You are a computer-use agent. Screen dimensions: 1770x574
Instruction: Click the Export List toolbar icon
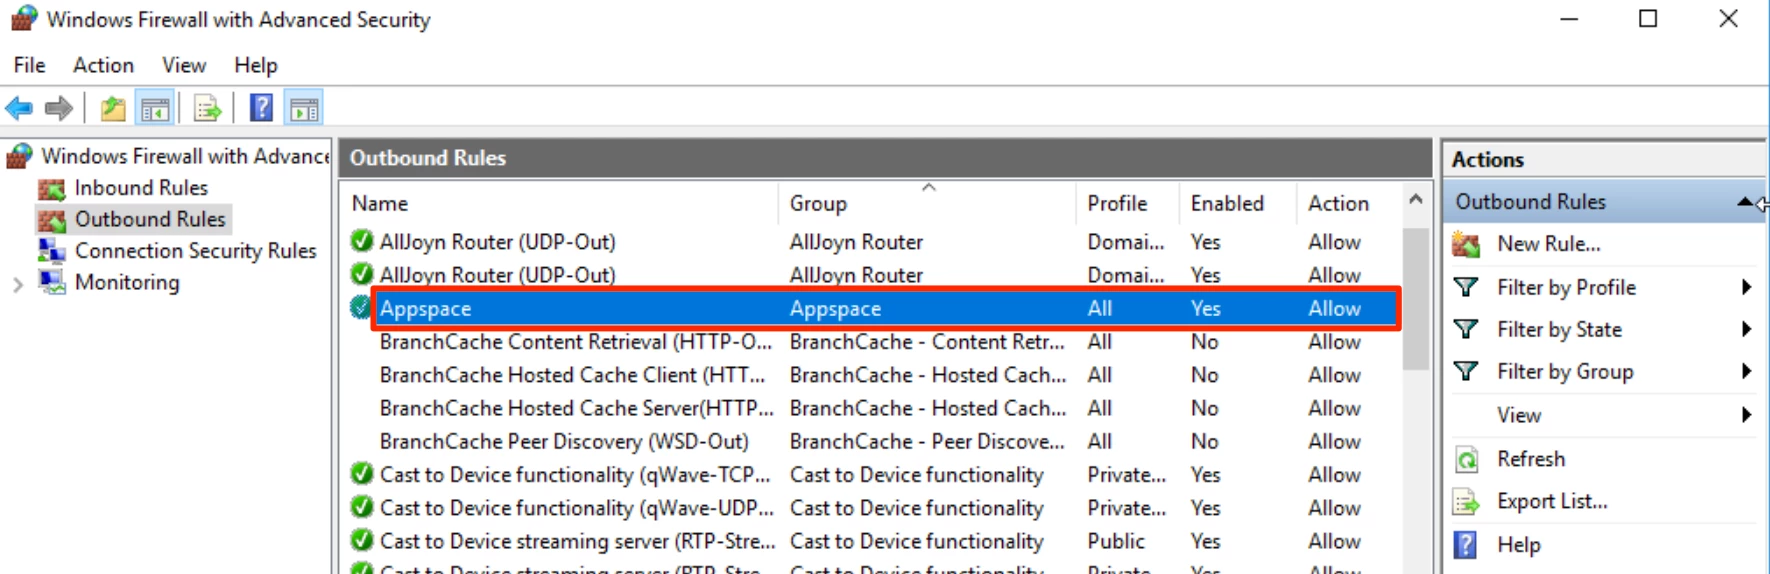207,108
